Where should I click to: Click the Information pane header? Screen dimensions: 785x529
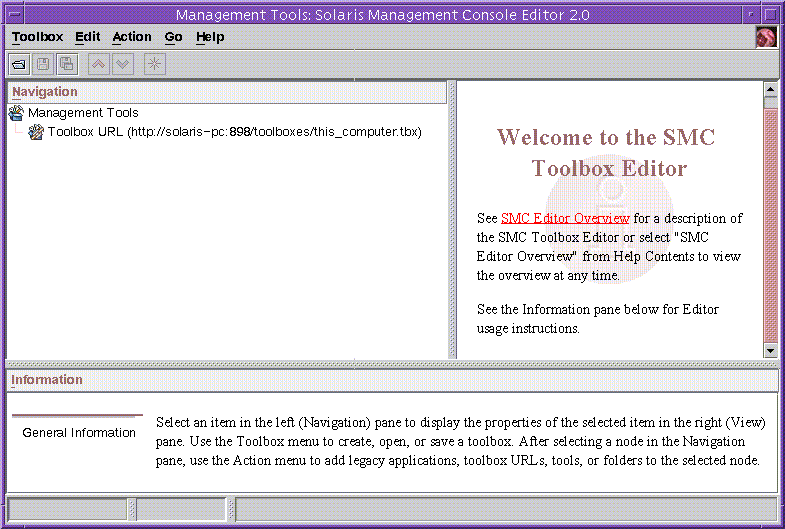392,380
